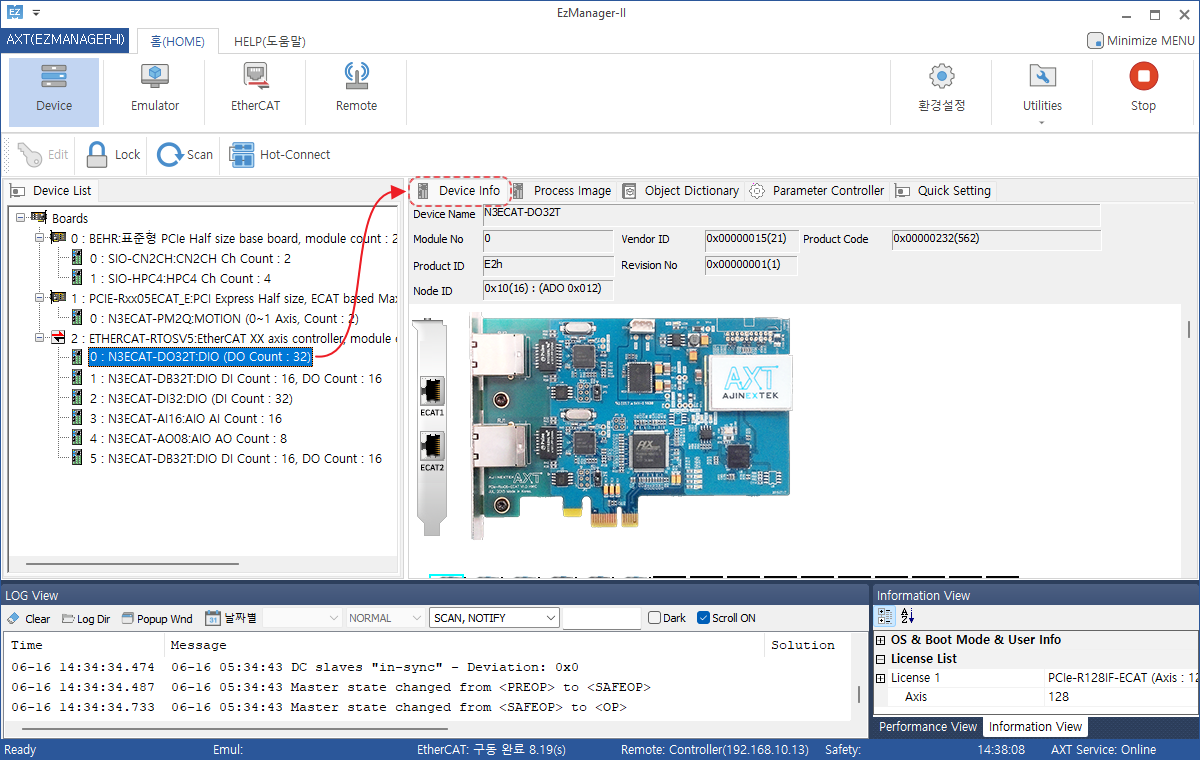Select the Device List panel tab
The height and width of the screenshot is (760, 1200).
pyautogui.click(x=51, y=191)
